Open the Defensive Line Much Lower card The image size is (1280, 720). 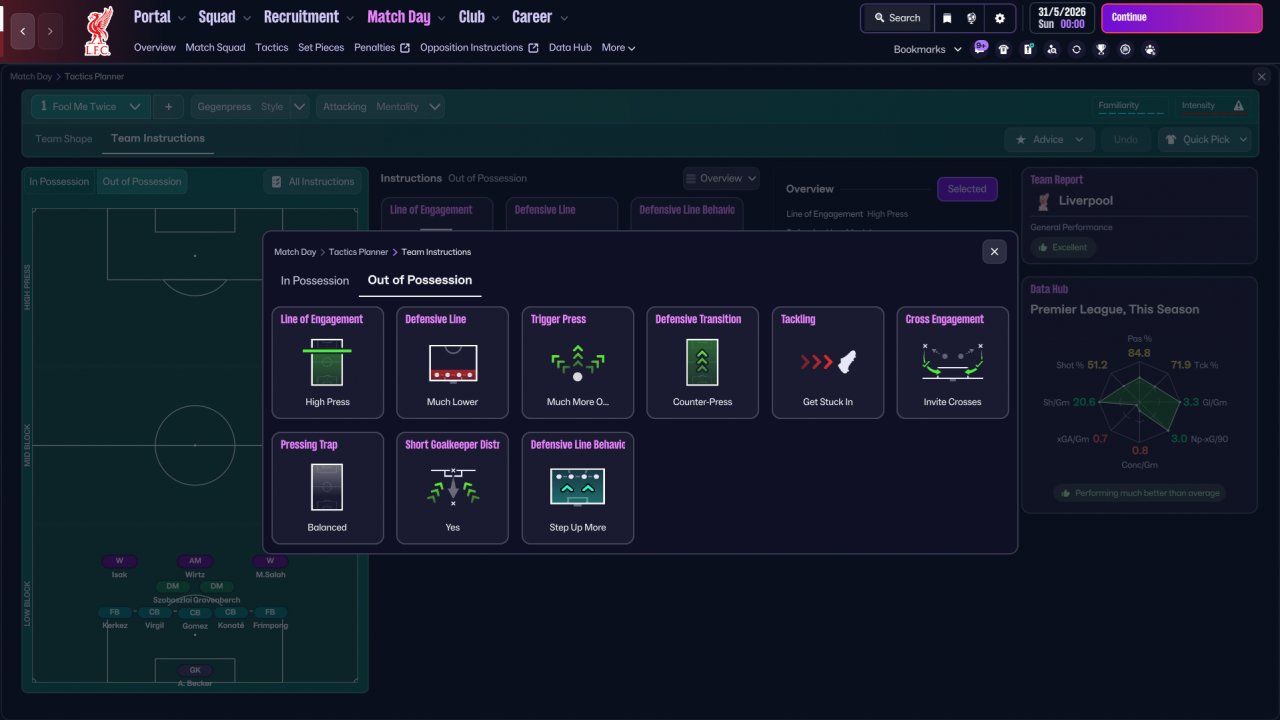coord(452,362)
